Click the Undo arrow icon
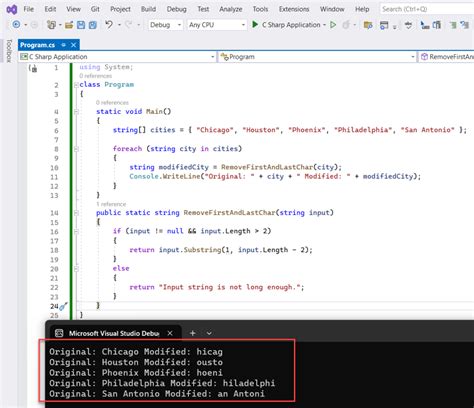The width and height of the screenshot is (474, 408). [109, 24]
